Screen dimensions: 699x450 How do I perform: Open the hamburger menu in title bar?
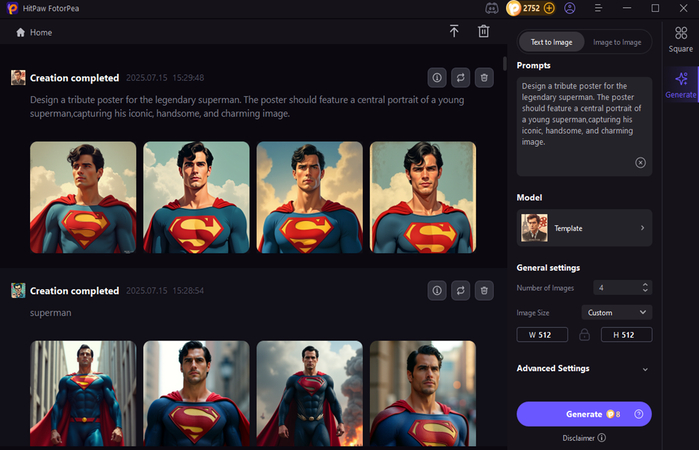click(x=598, y=8)
